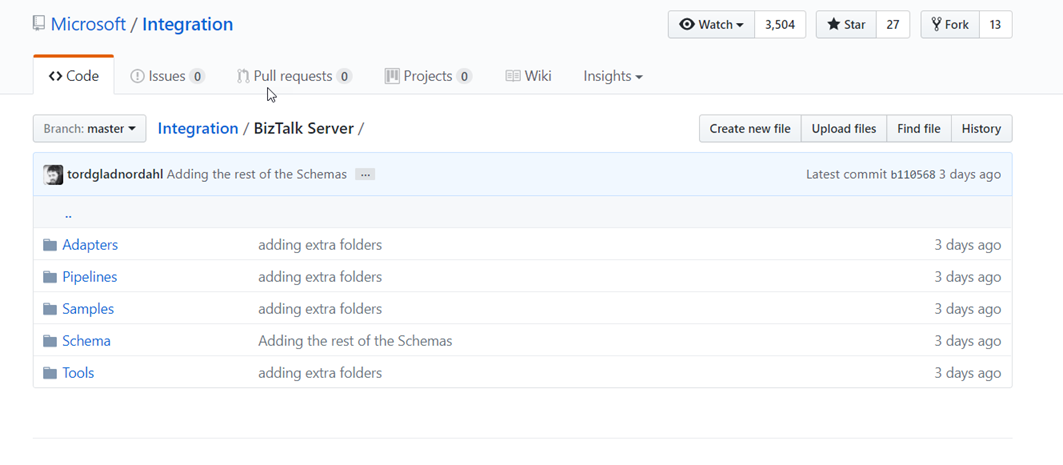Switch to the Issues tab

tap(167, 76)
